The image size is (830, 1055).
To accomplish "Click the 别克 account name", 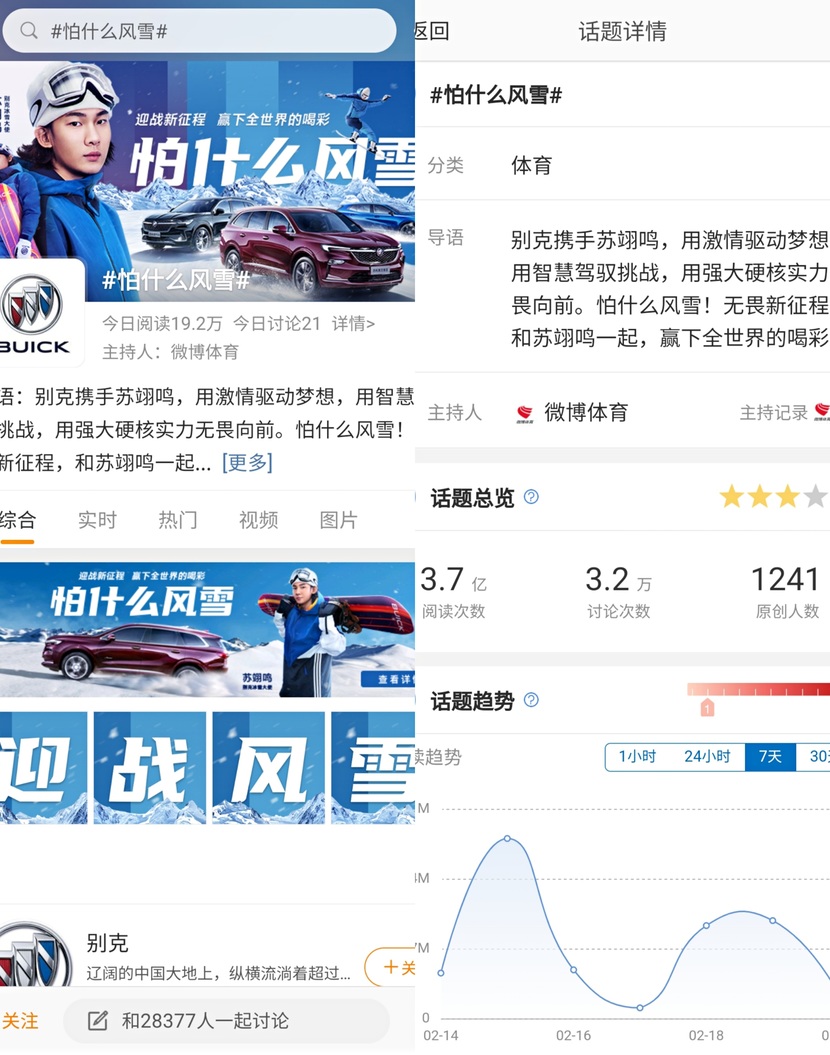I will coord(107,943).
